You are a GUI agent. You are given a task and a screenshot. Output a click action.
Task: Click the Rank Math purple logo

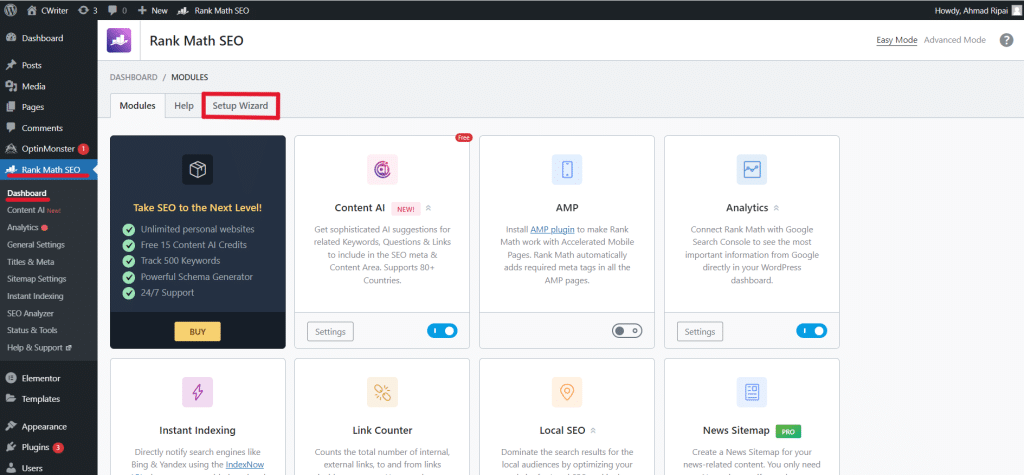coord(119,40)
